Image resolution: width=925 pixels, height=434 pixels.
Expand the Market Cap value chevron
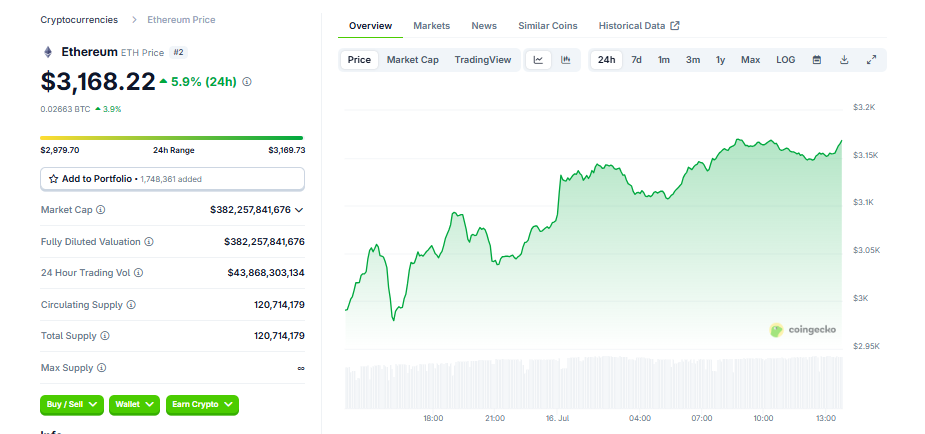[x=299, y=210]
